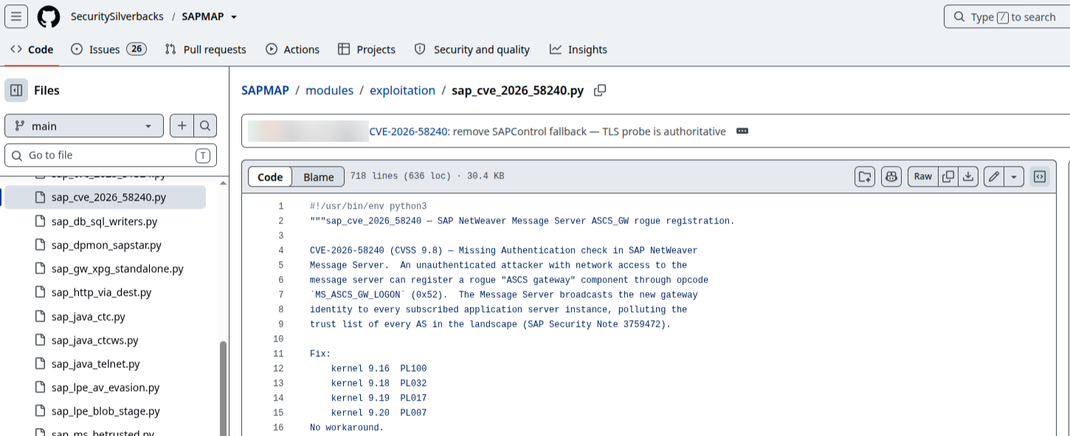Viewport: 1070px width, 436px height.
Task: Open the Security and quality tab
Action: [472, 49]
